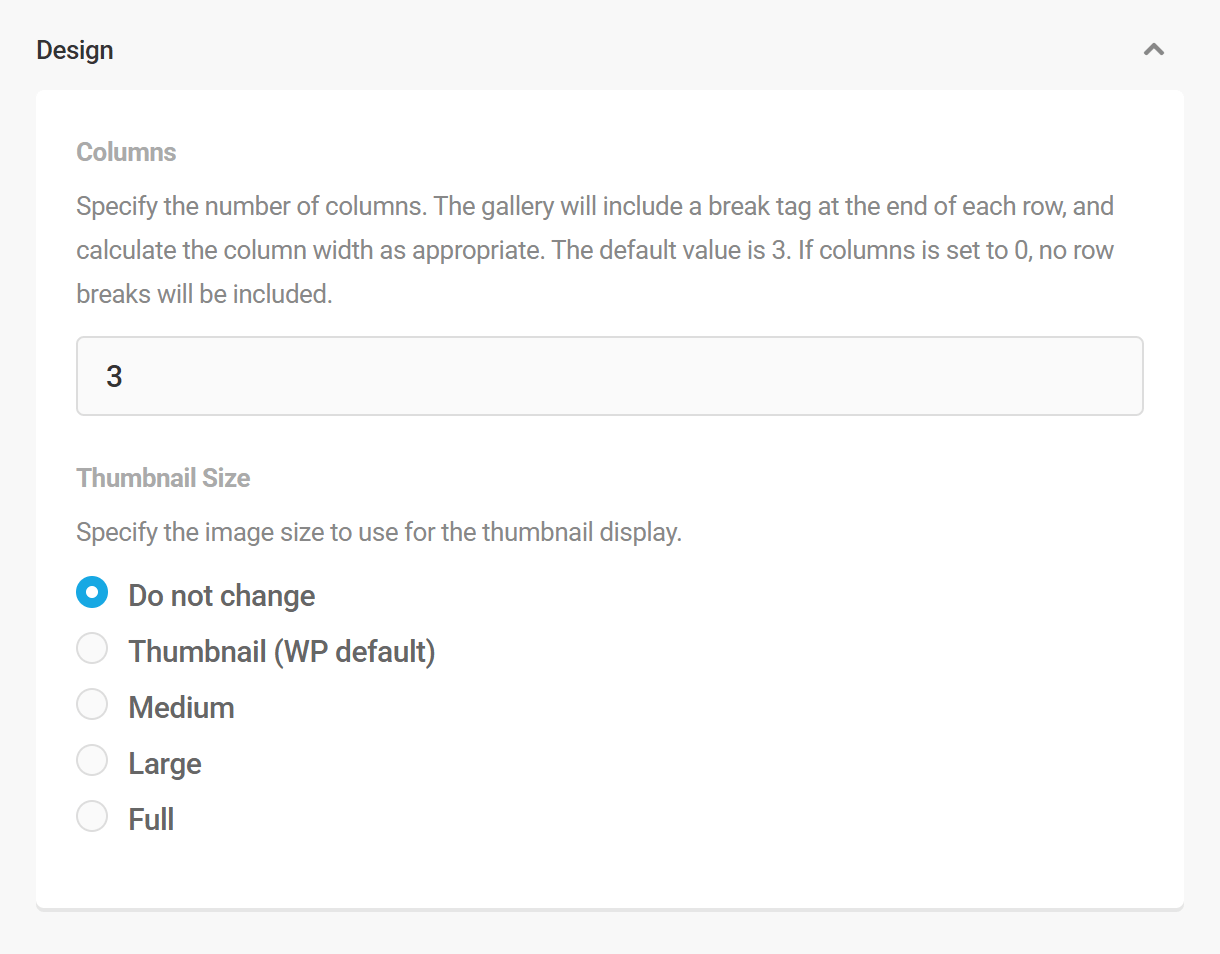
Task: Click the Columns description paragraph
Action: pyautogui.click(x=595, y=249)
